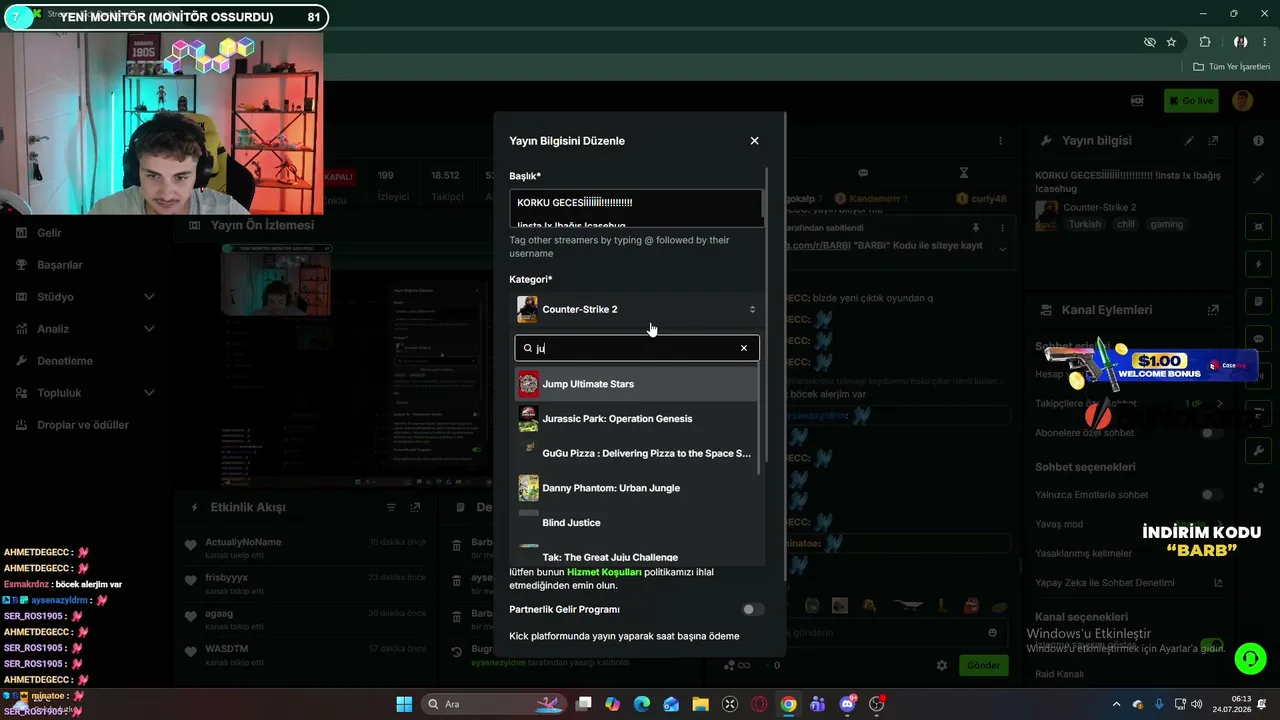
Task: Click the info icon in right rail
Action: tap(1259, 141)
